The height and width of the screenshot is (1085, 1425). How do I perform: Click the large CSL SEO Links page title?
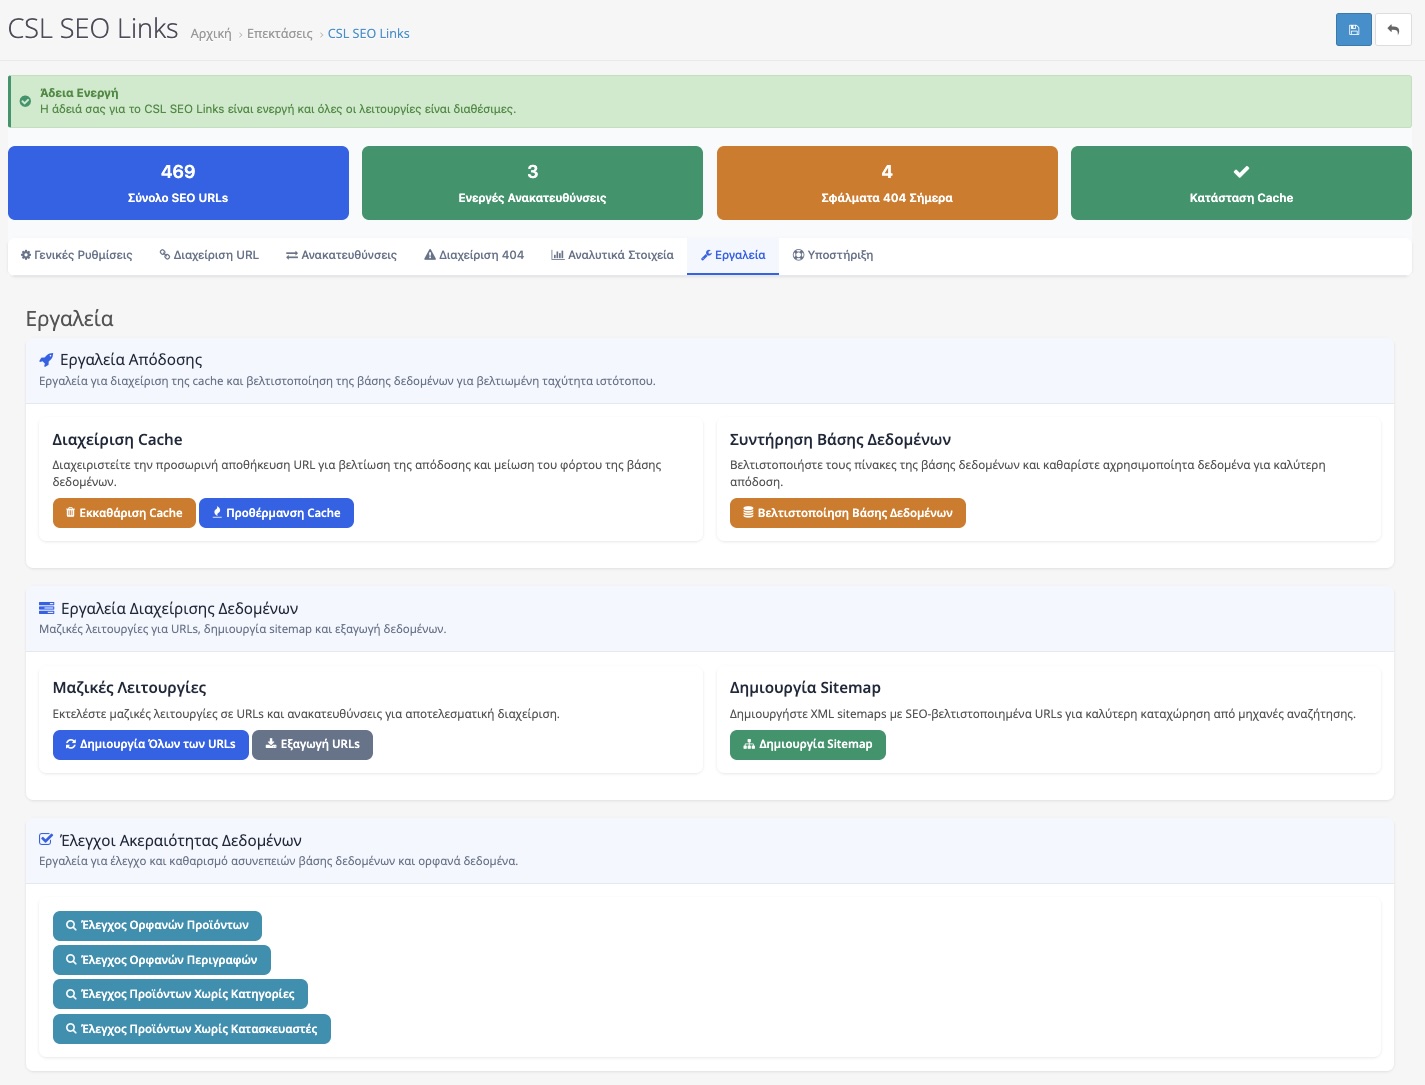pyautogui.click(x=93, y=29)
